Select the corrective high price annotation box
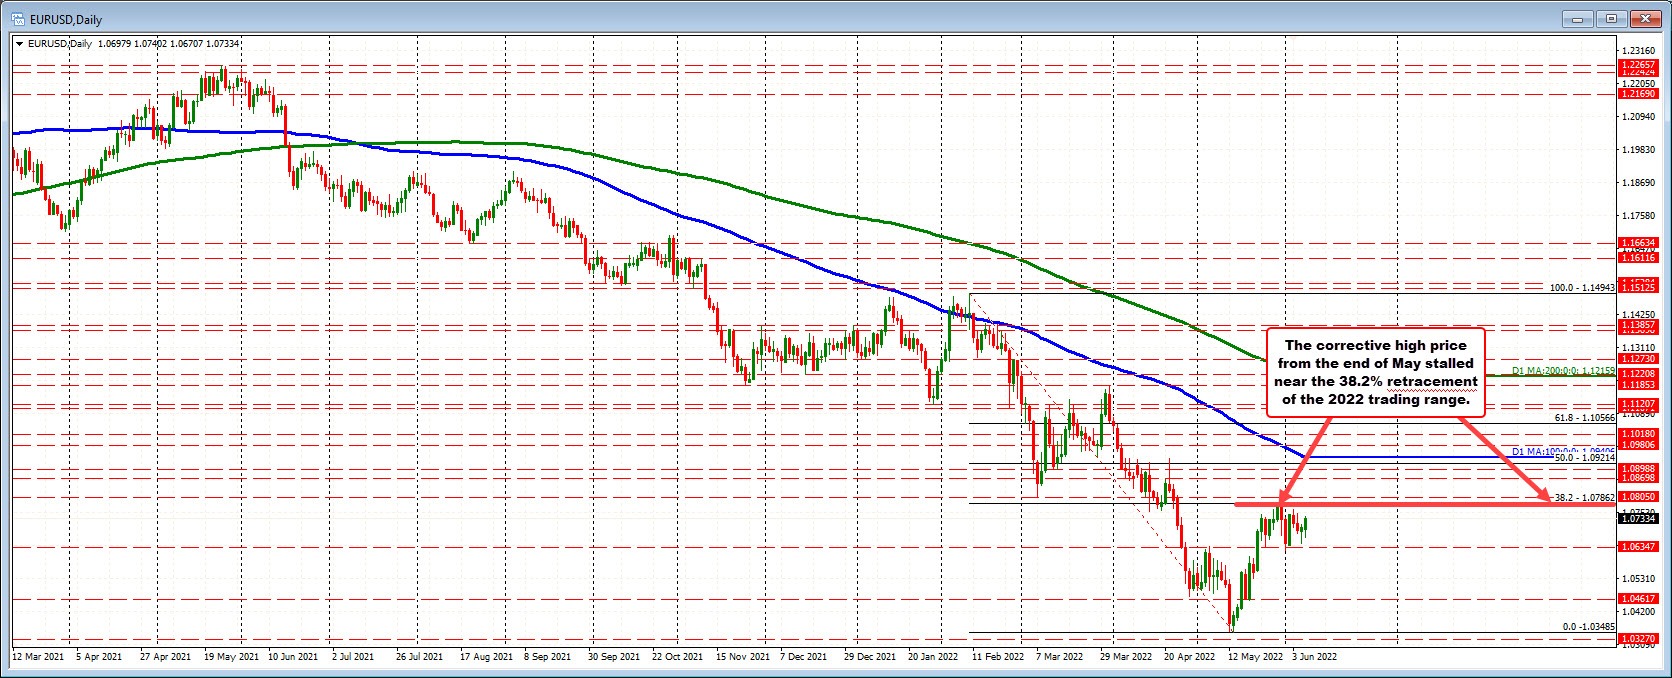 [1375, 372]
